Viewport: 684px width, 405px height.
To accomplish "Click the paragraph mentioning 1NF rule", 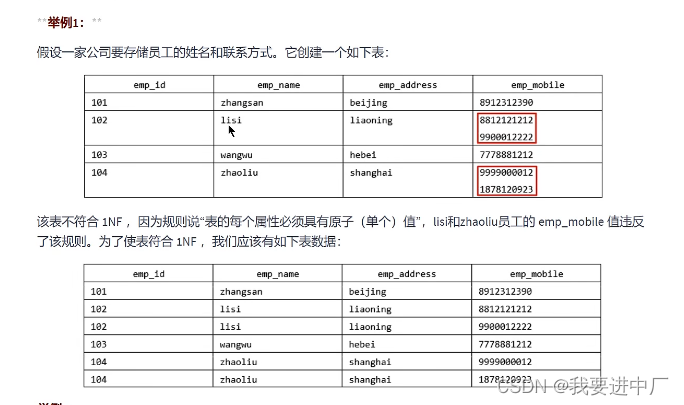I will 340,231.
